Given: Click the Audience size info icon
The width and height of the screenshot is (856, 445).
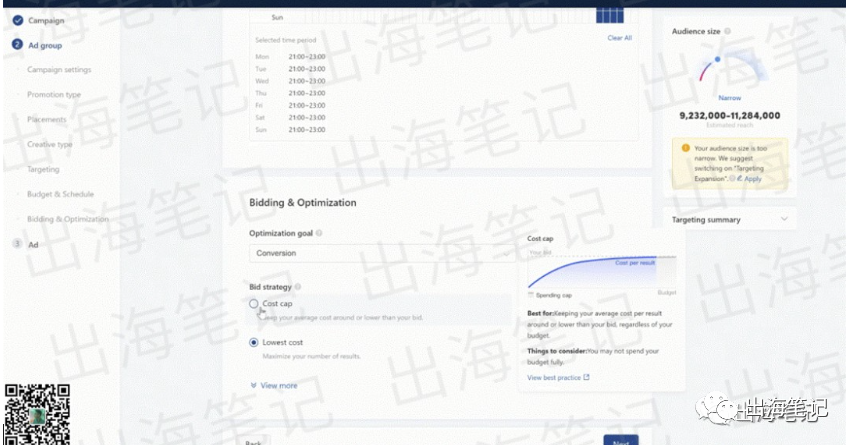Looking at the screenshot, I should 728,32.
